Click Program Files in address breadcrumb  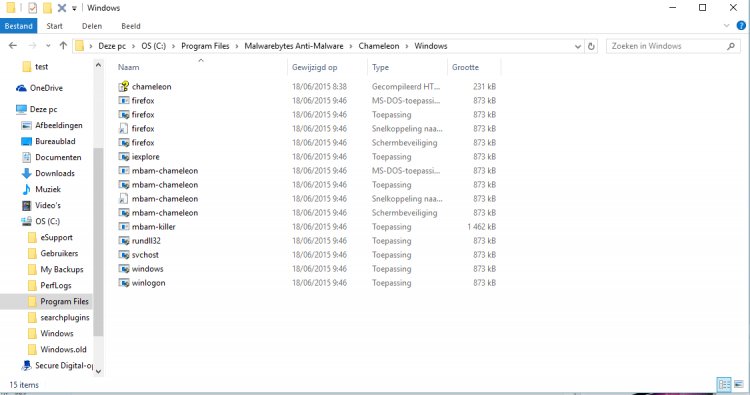tap(205, 46)
